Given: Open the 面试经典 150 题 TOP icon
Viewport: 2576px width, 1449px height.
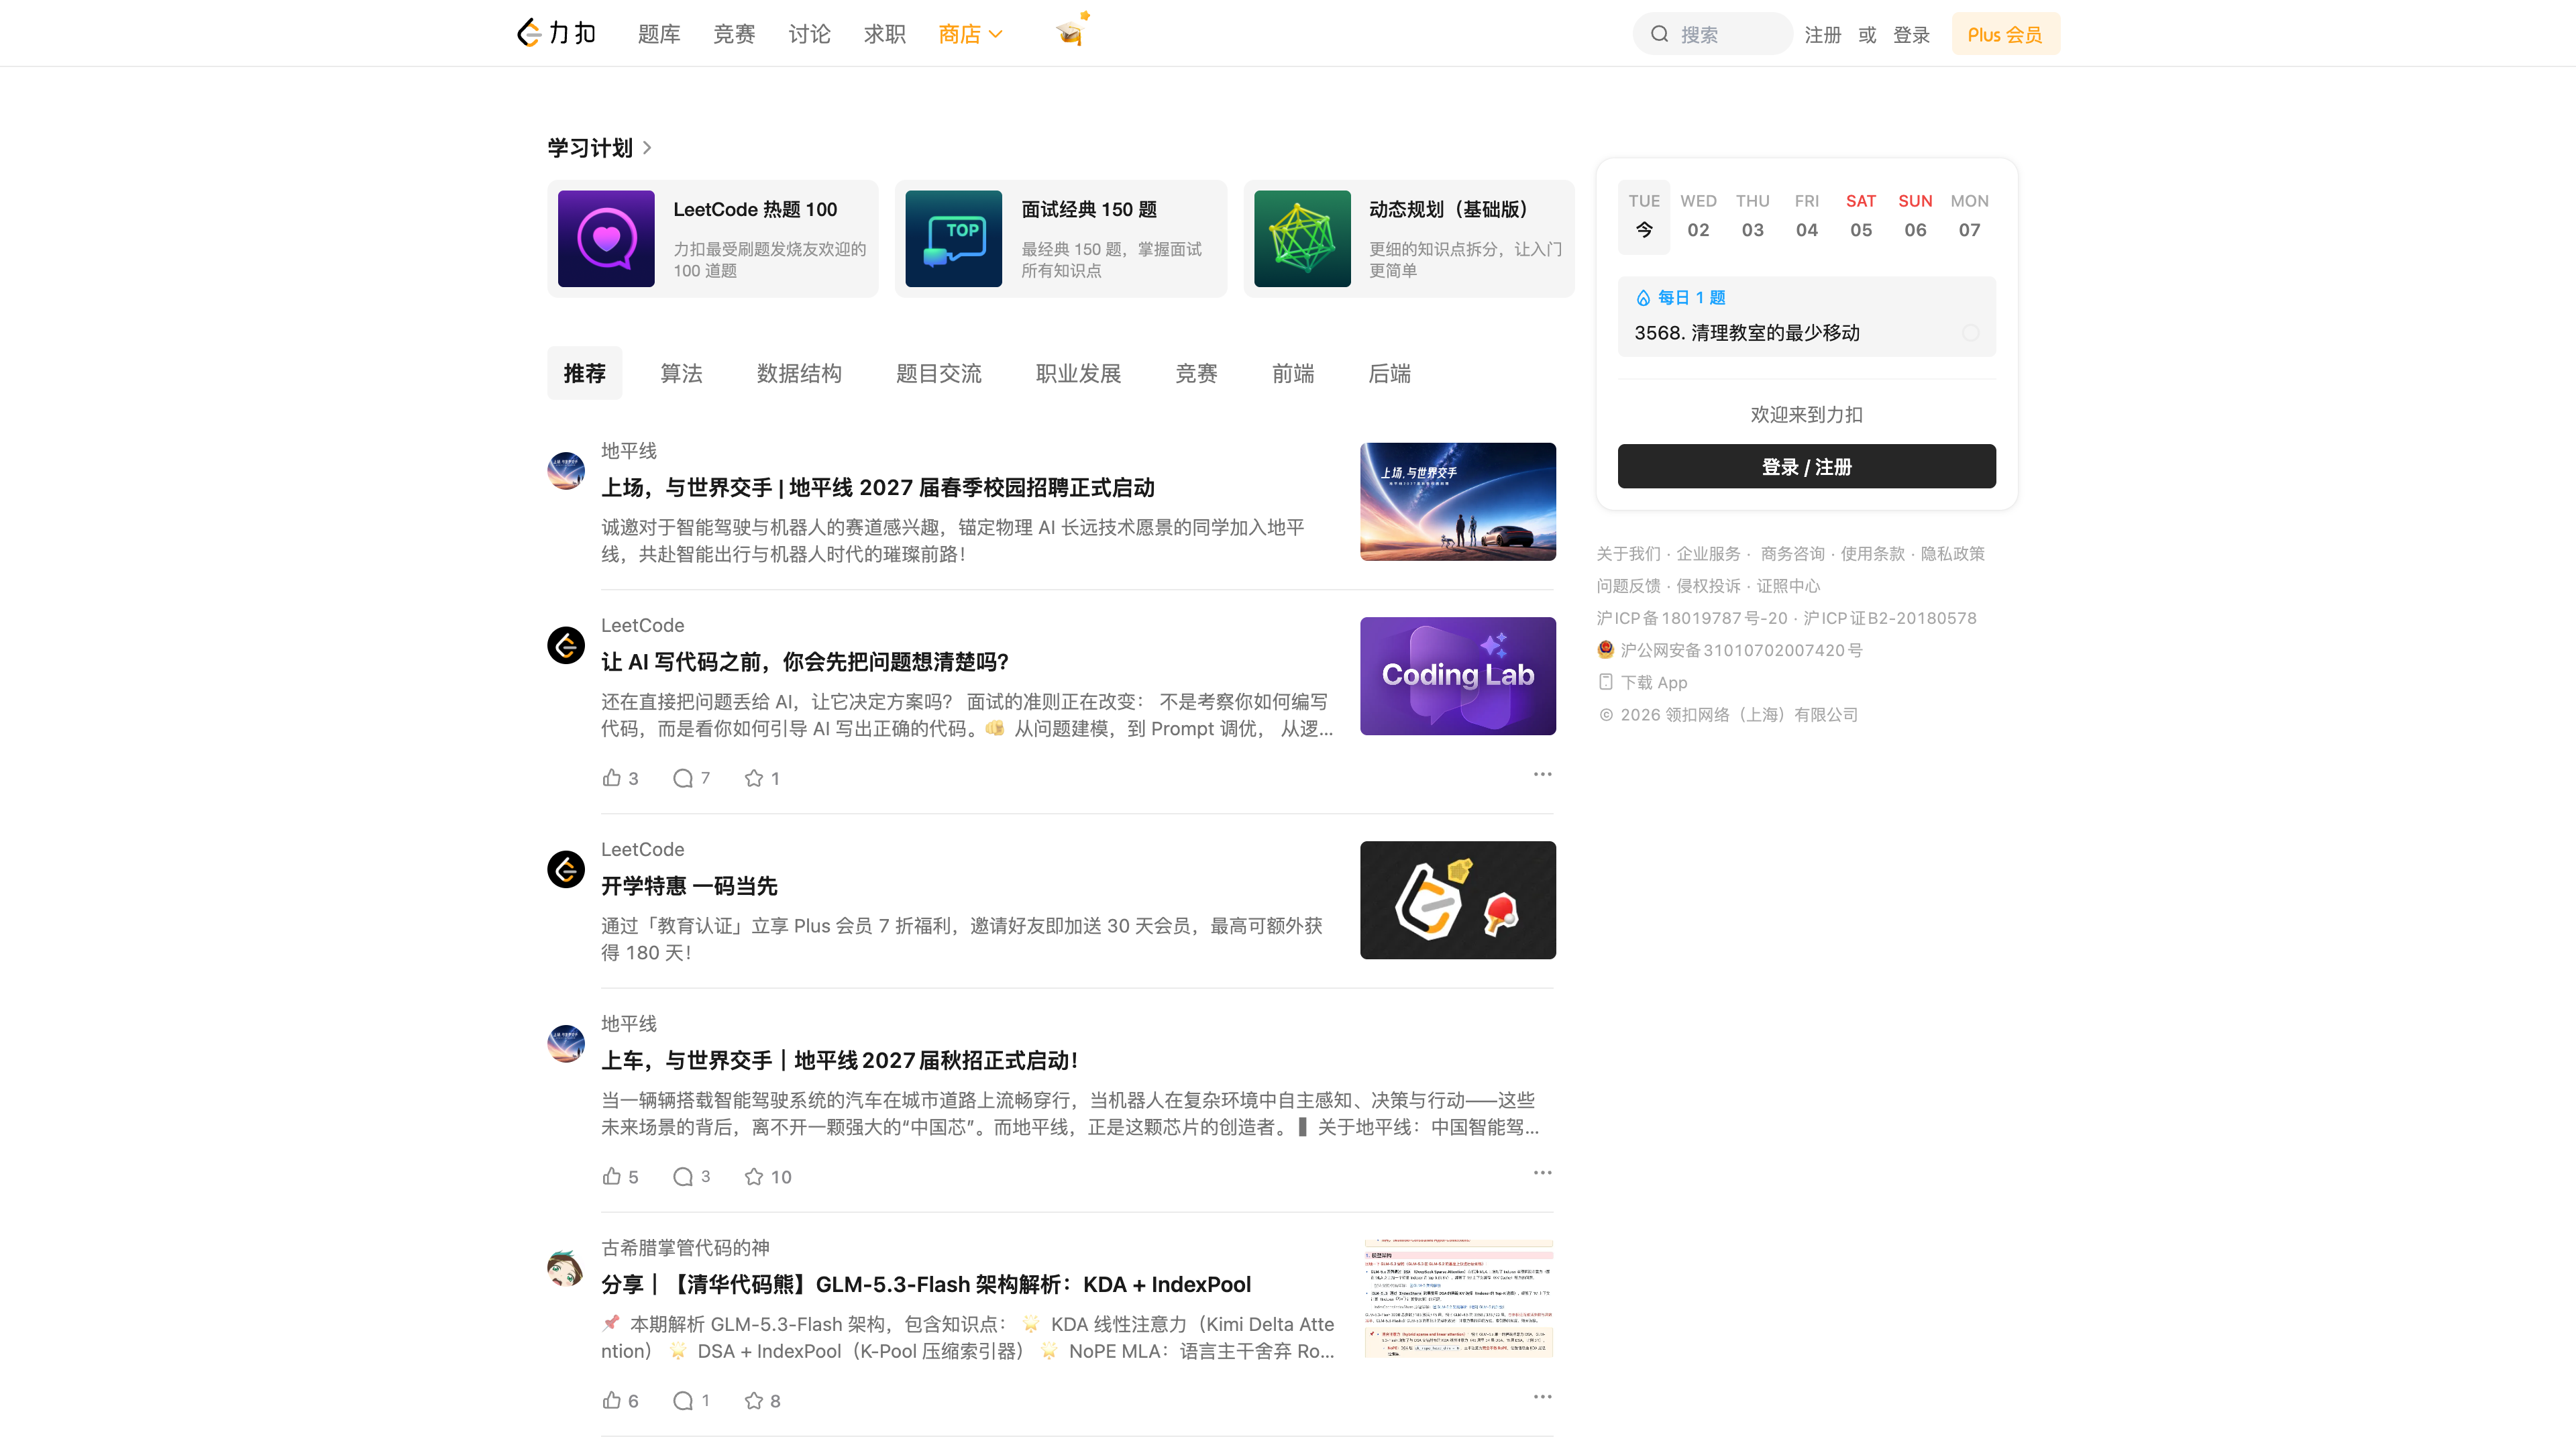Looking at the screenshot, I should [x=953, y=238].
